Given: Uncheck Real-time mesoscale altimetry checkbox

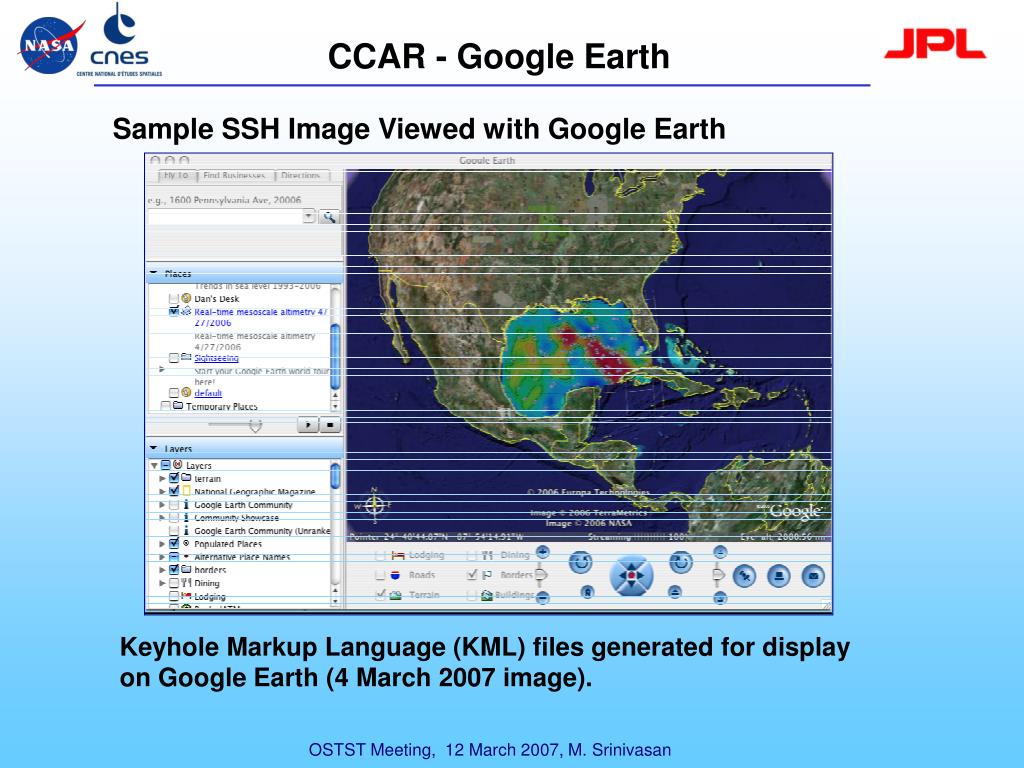Looking at the screenshot, I should [174, 312].
